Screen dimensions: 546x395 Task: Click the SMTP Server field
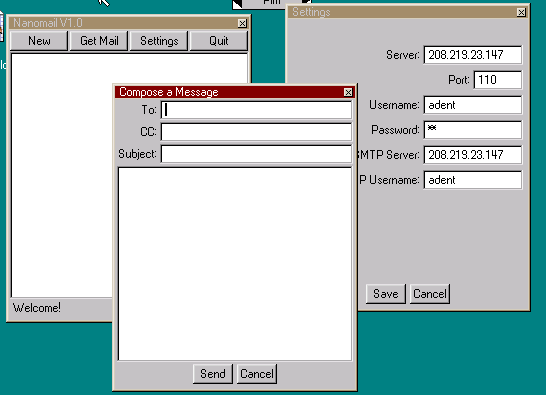point(473,155)
